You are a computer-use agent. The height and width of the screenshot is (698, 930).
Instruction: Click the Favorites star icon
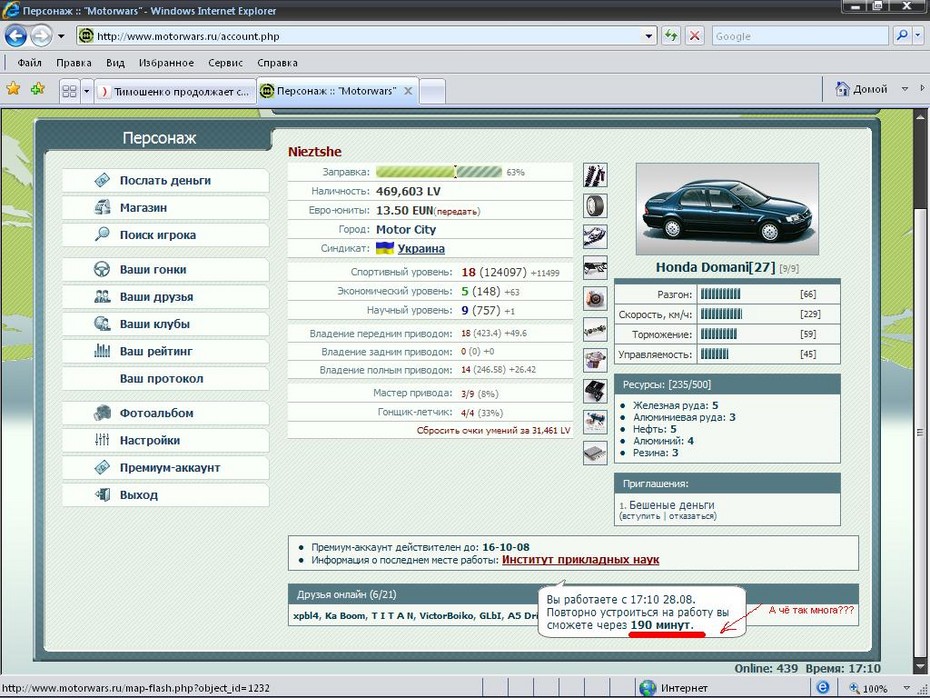tap(13, 89)
